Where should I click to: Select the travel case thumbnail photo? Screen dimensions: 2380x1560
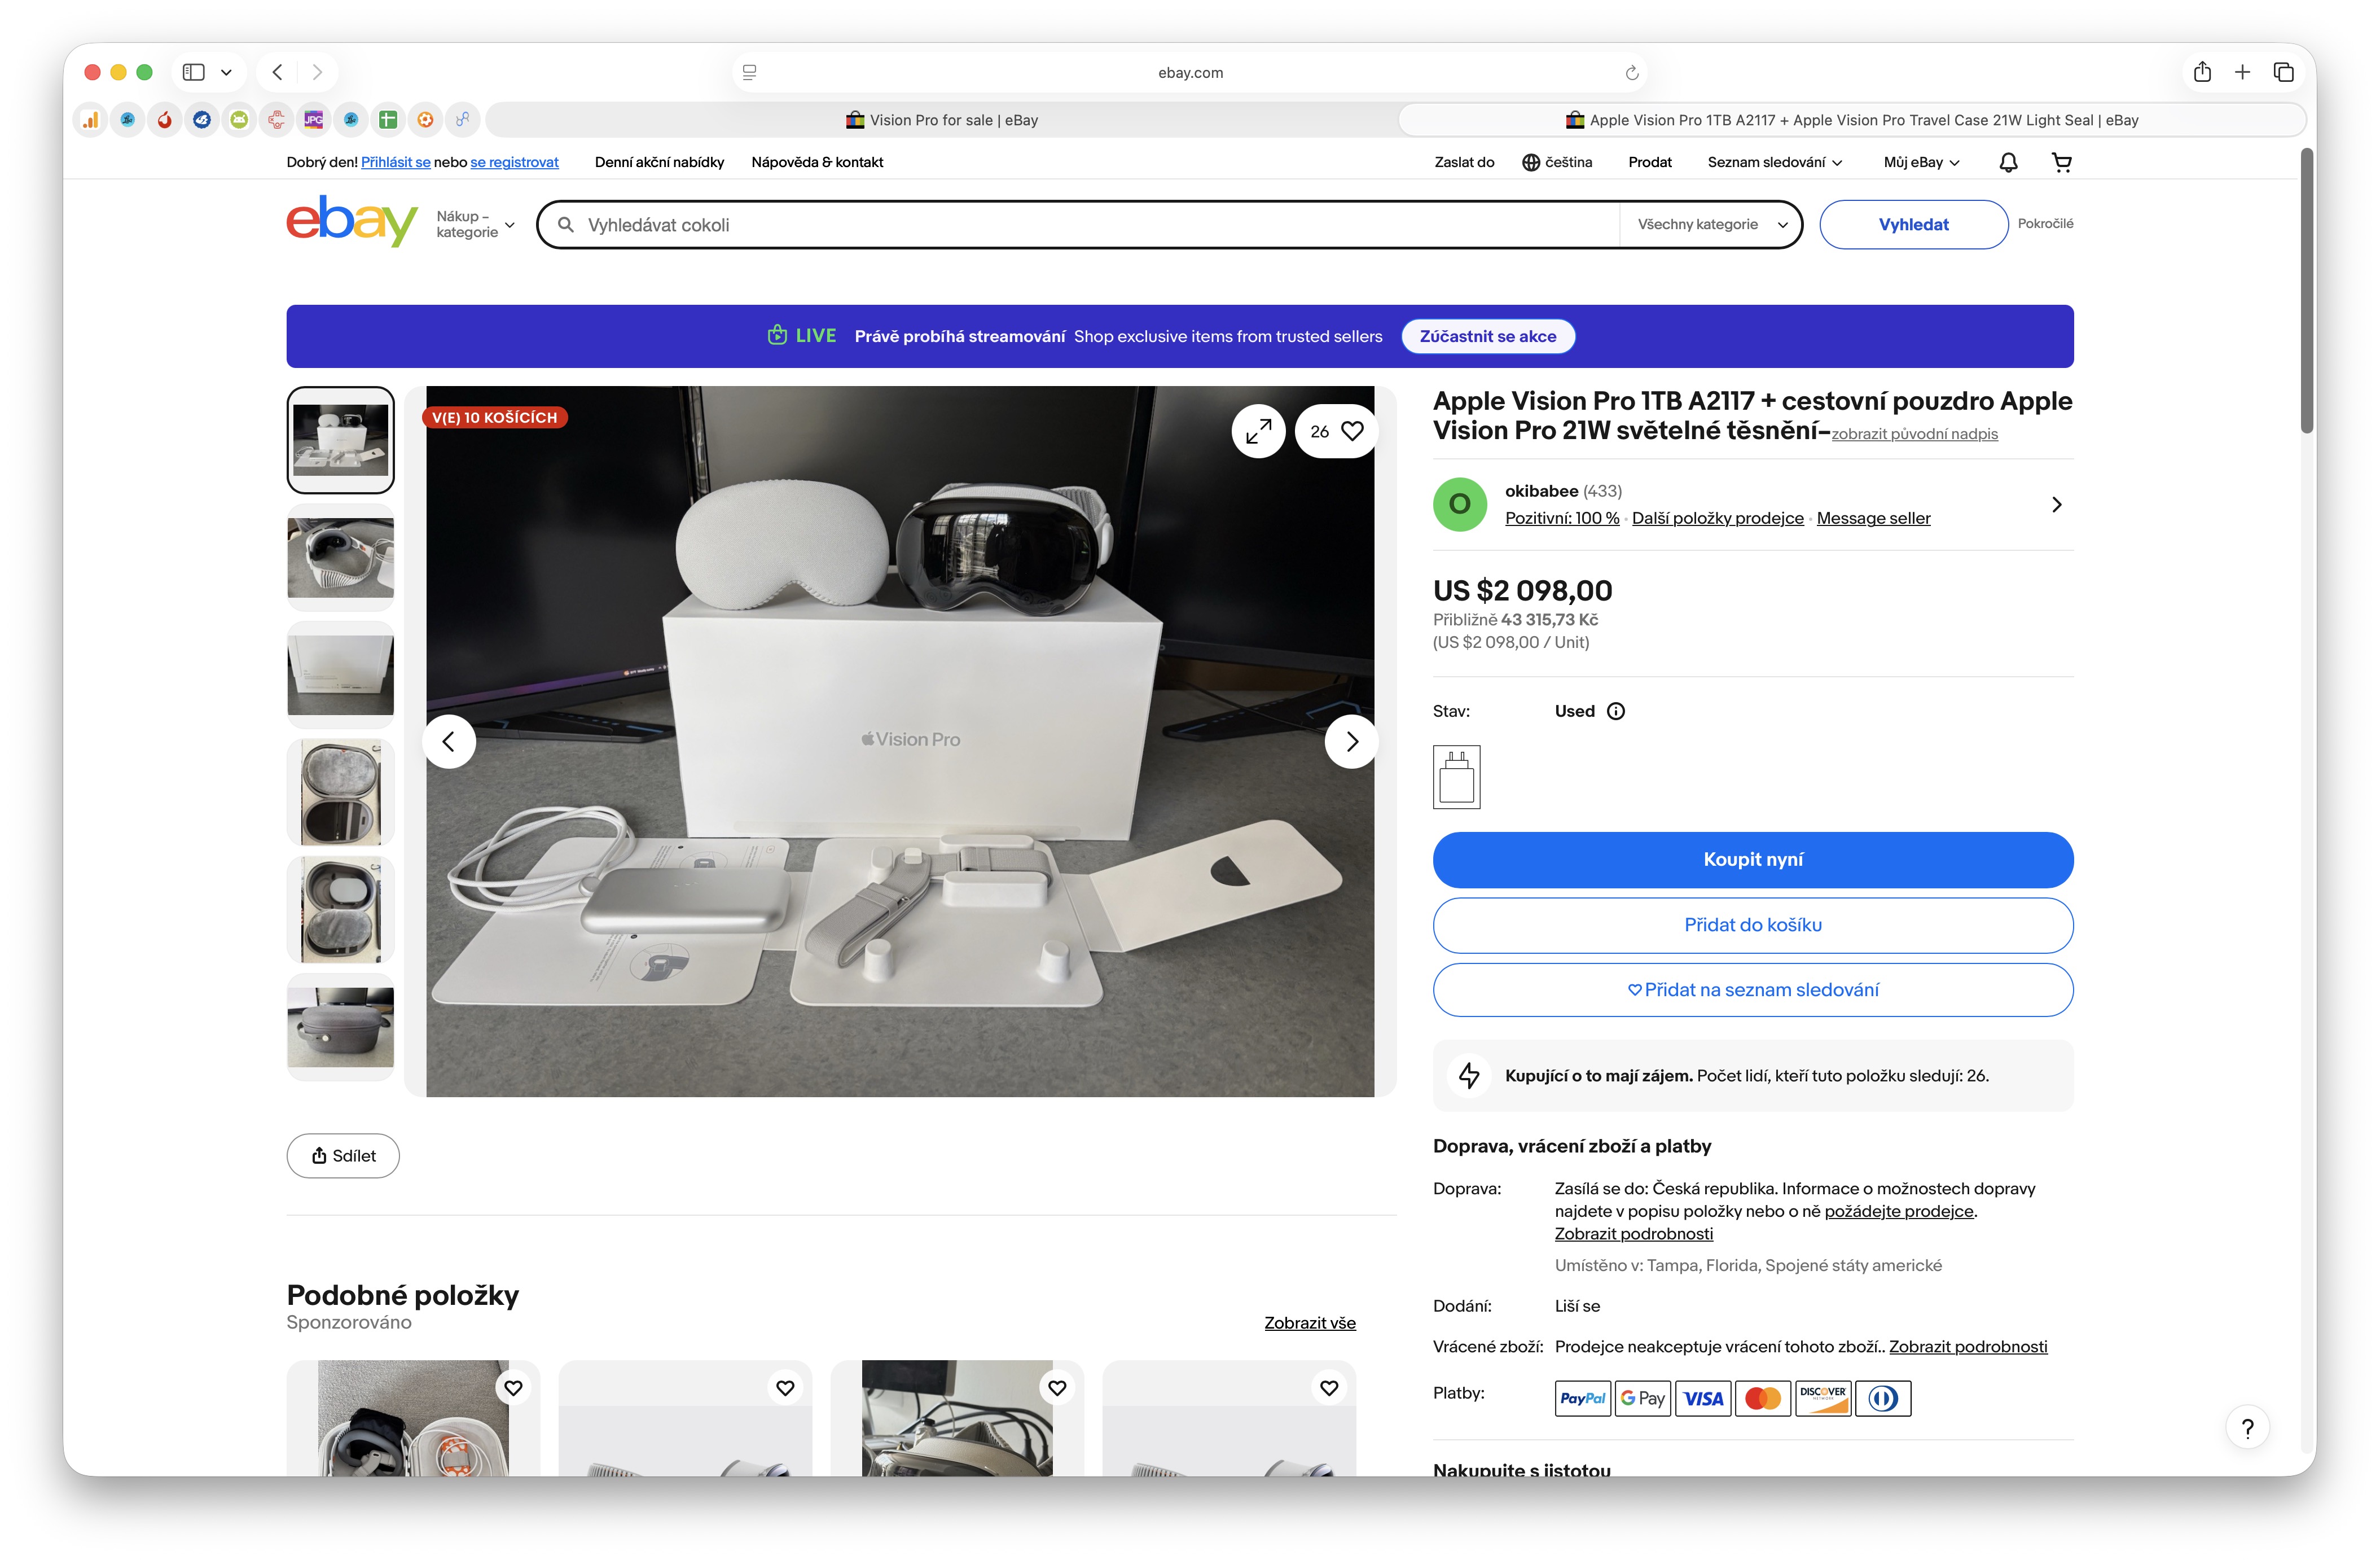[340, 1027]
